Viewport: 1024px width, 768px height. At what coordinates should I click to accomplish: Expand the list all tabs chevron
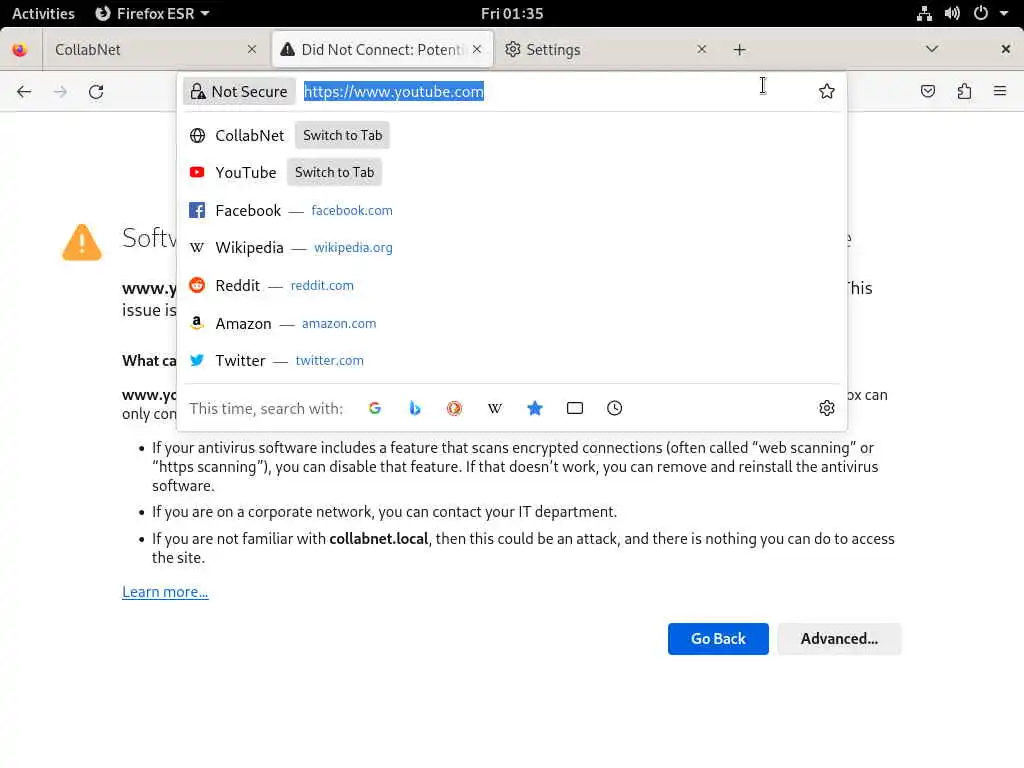932,49
